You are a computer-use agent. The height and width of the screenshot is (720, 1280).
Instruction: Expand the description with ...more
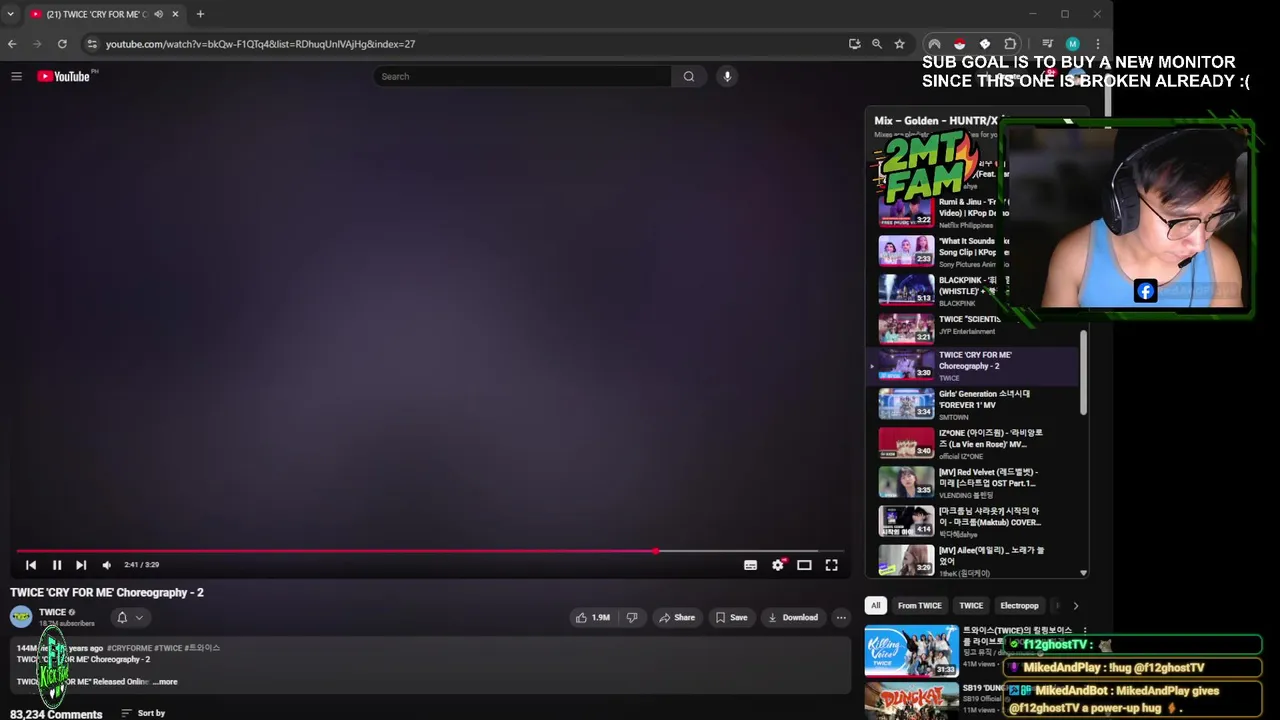pyautogui.click(x=165, y=682)
